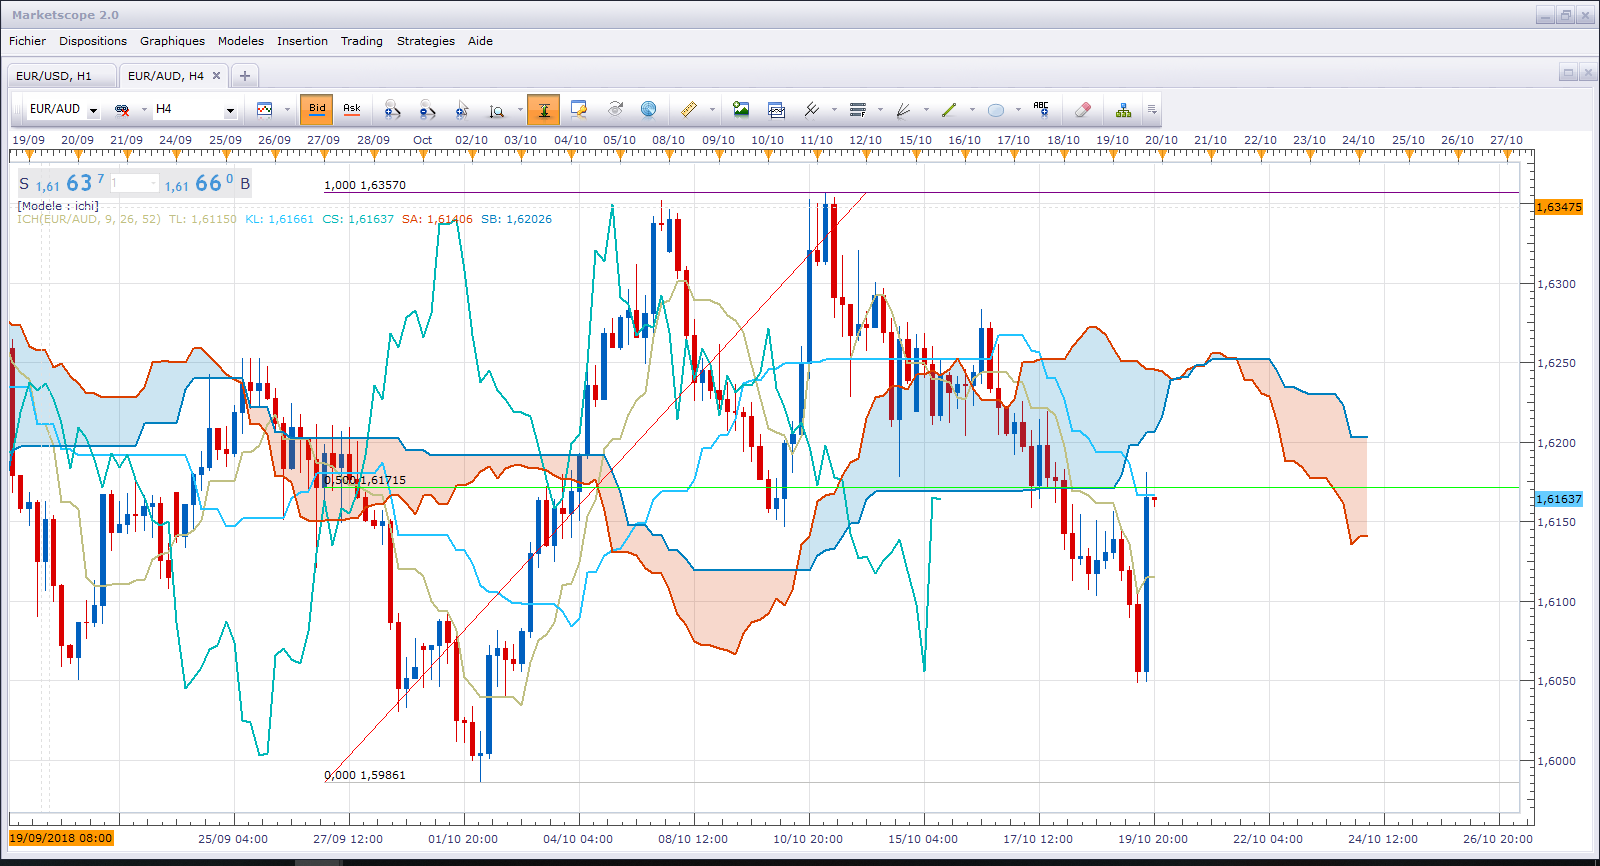Select the ABC text label tool
Screen dimensions: 1600x866
coord(1041,109)
